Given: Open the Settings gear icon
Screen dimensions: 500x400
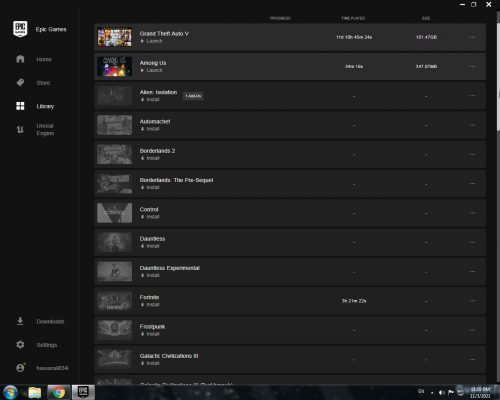Looking at the screenshot, I should 20,345.
